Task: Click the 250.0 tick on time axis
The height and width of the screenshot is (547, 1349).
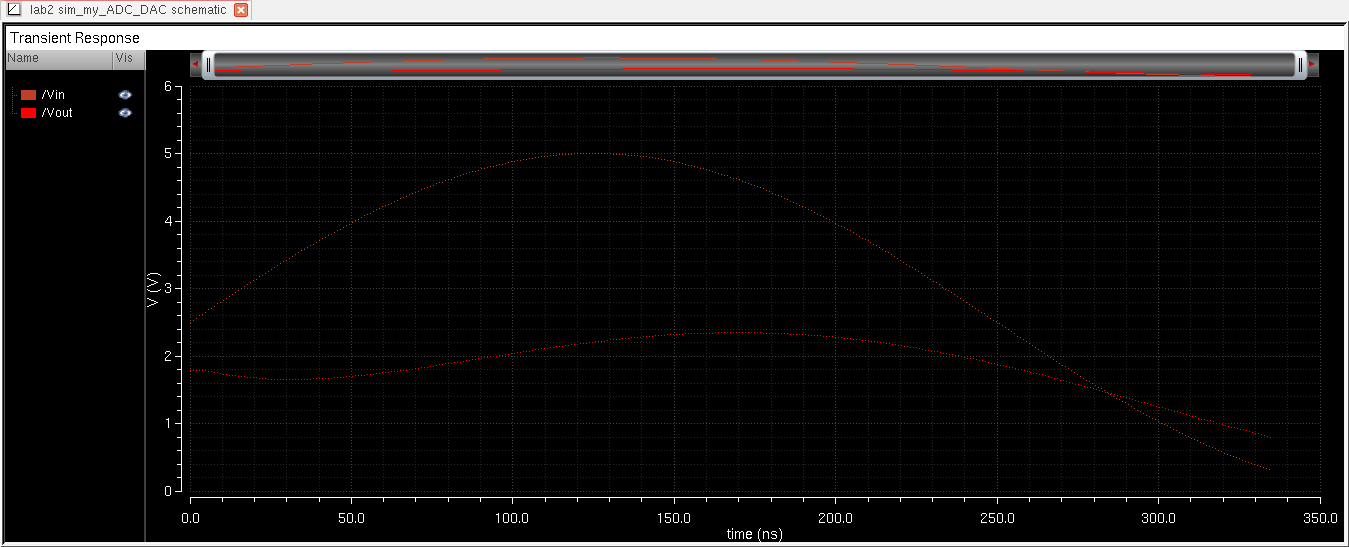Action: tap(997, 518)
